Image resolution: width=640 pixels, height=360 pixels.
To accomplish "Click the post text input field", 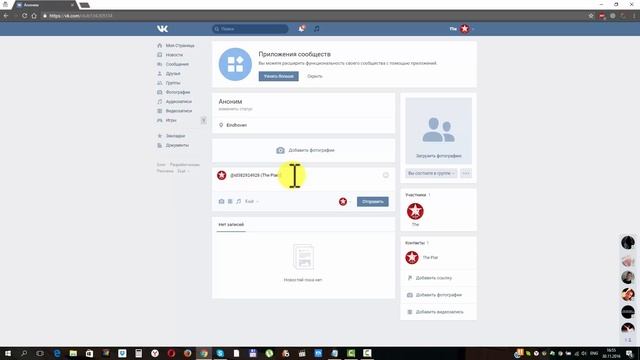I will 304,175.
